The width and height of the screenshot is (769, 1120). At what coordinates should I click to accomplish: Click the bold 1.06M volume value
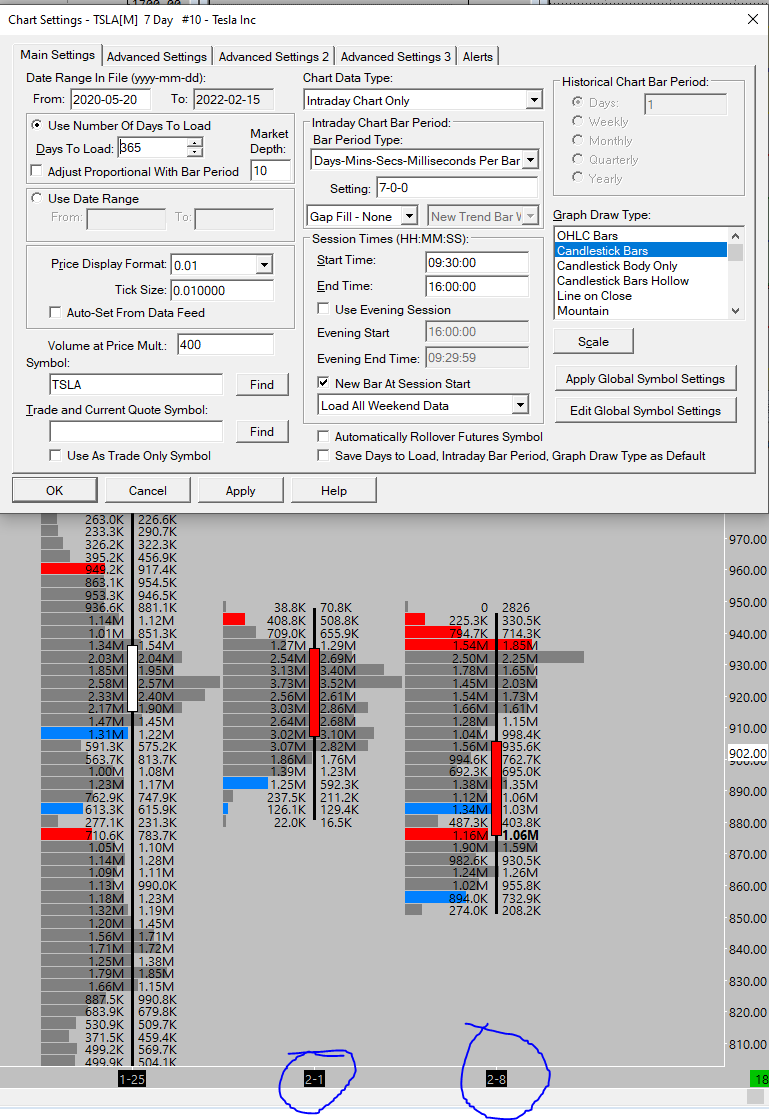(x=521, y=835)
